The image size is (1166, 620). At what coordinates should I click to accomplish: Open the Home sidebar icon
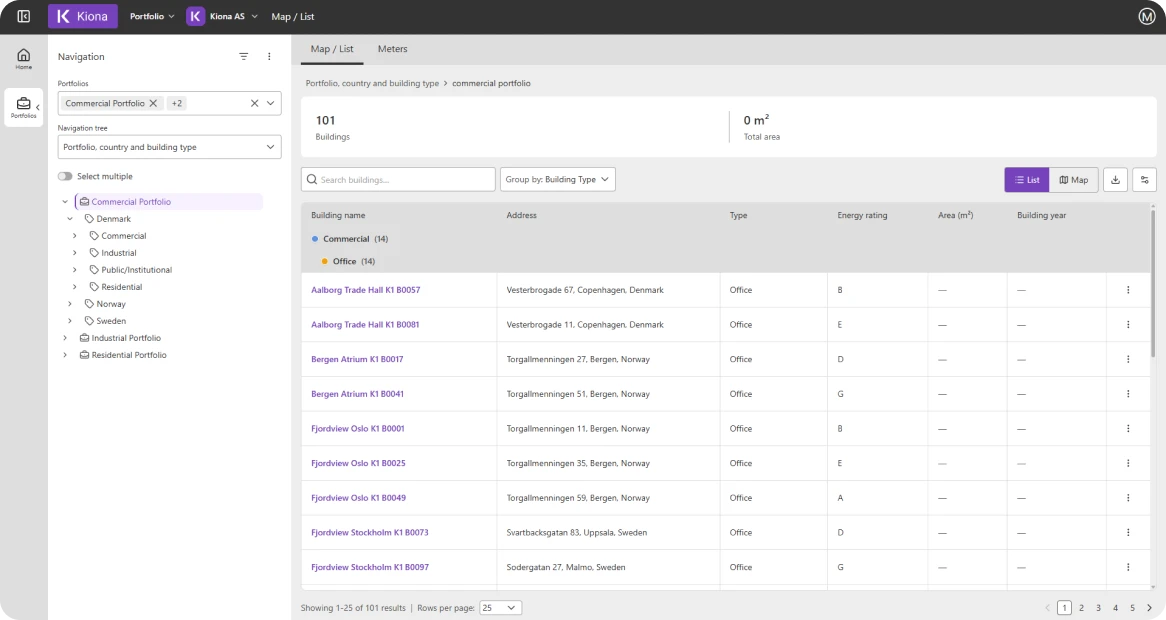click(24, 59)
